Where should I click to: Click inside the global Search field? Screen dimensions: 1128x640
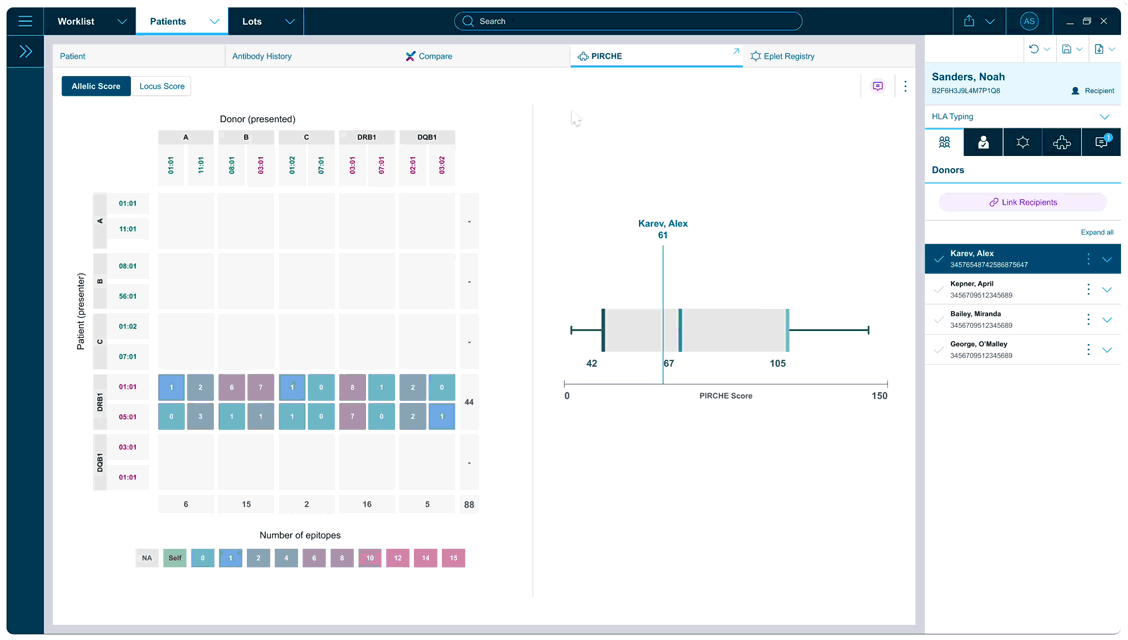(x=627, y=20)
